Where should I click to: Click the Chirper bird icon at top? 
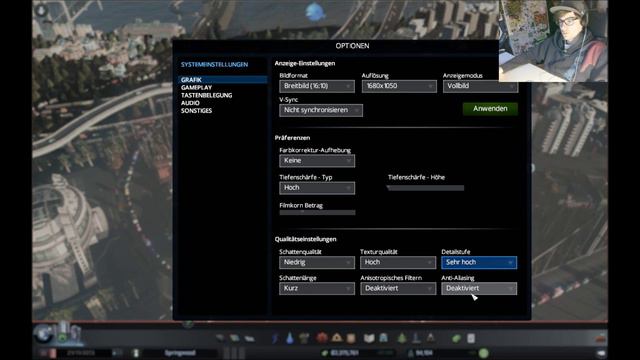point(315,12)
